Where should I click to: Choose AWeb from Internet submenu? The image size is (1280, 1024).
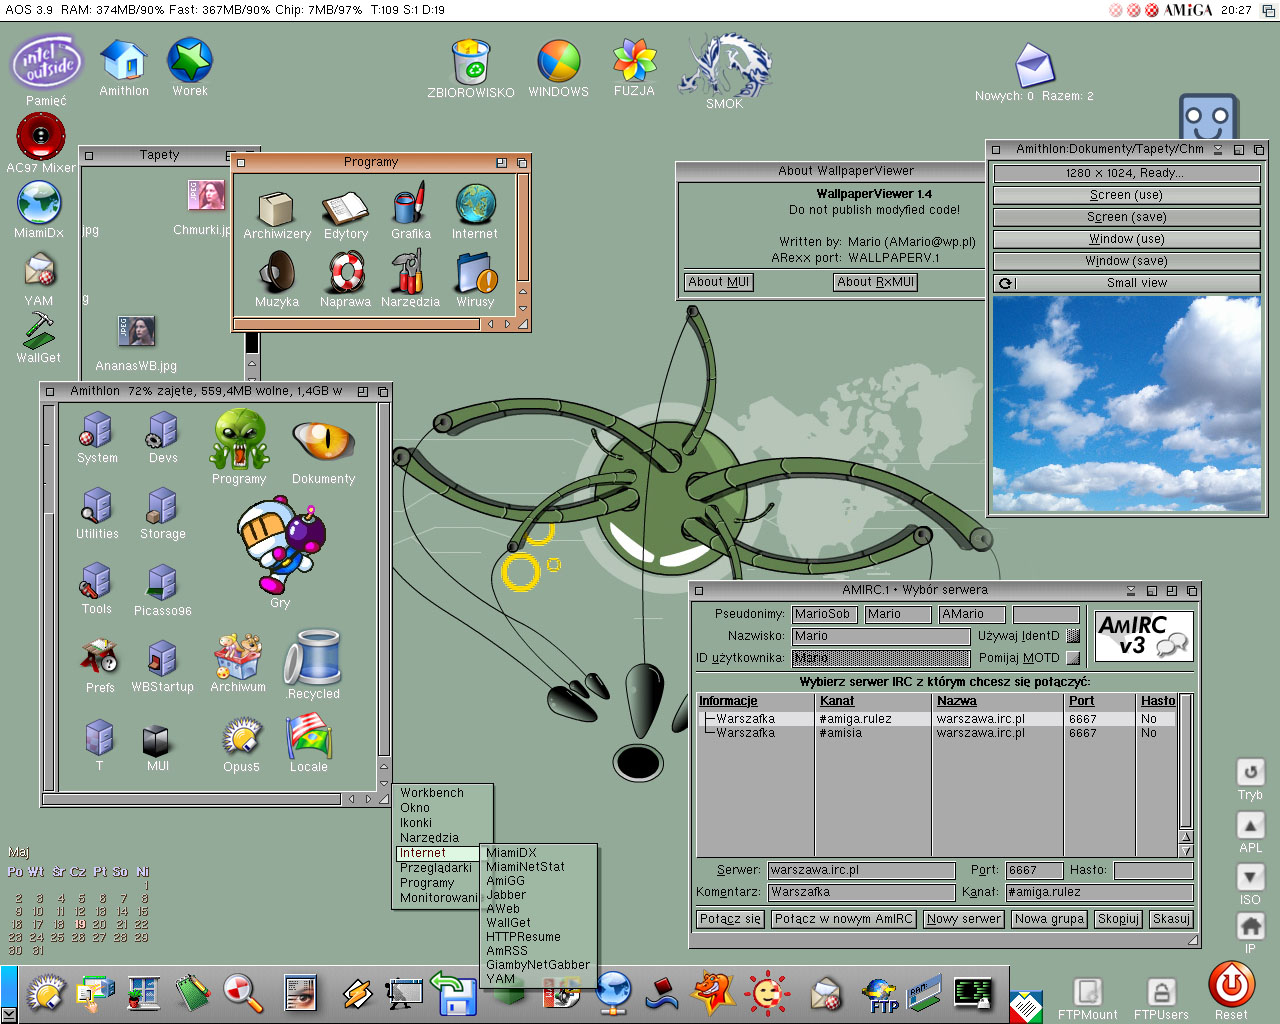coord(503,909)
